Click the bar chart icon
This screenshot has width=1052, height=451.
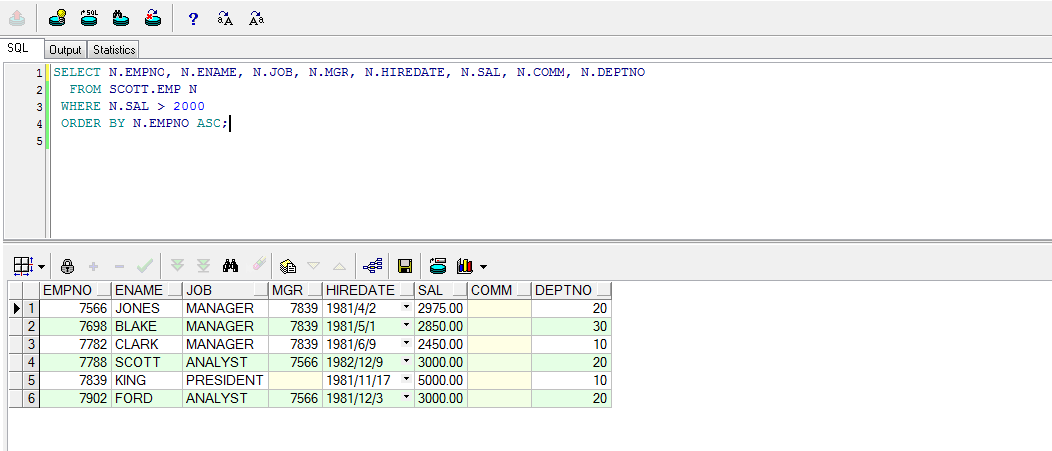(464, 266)
